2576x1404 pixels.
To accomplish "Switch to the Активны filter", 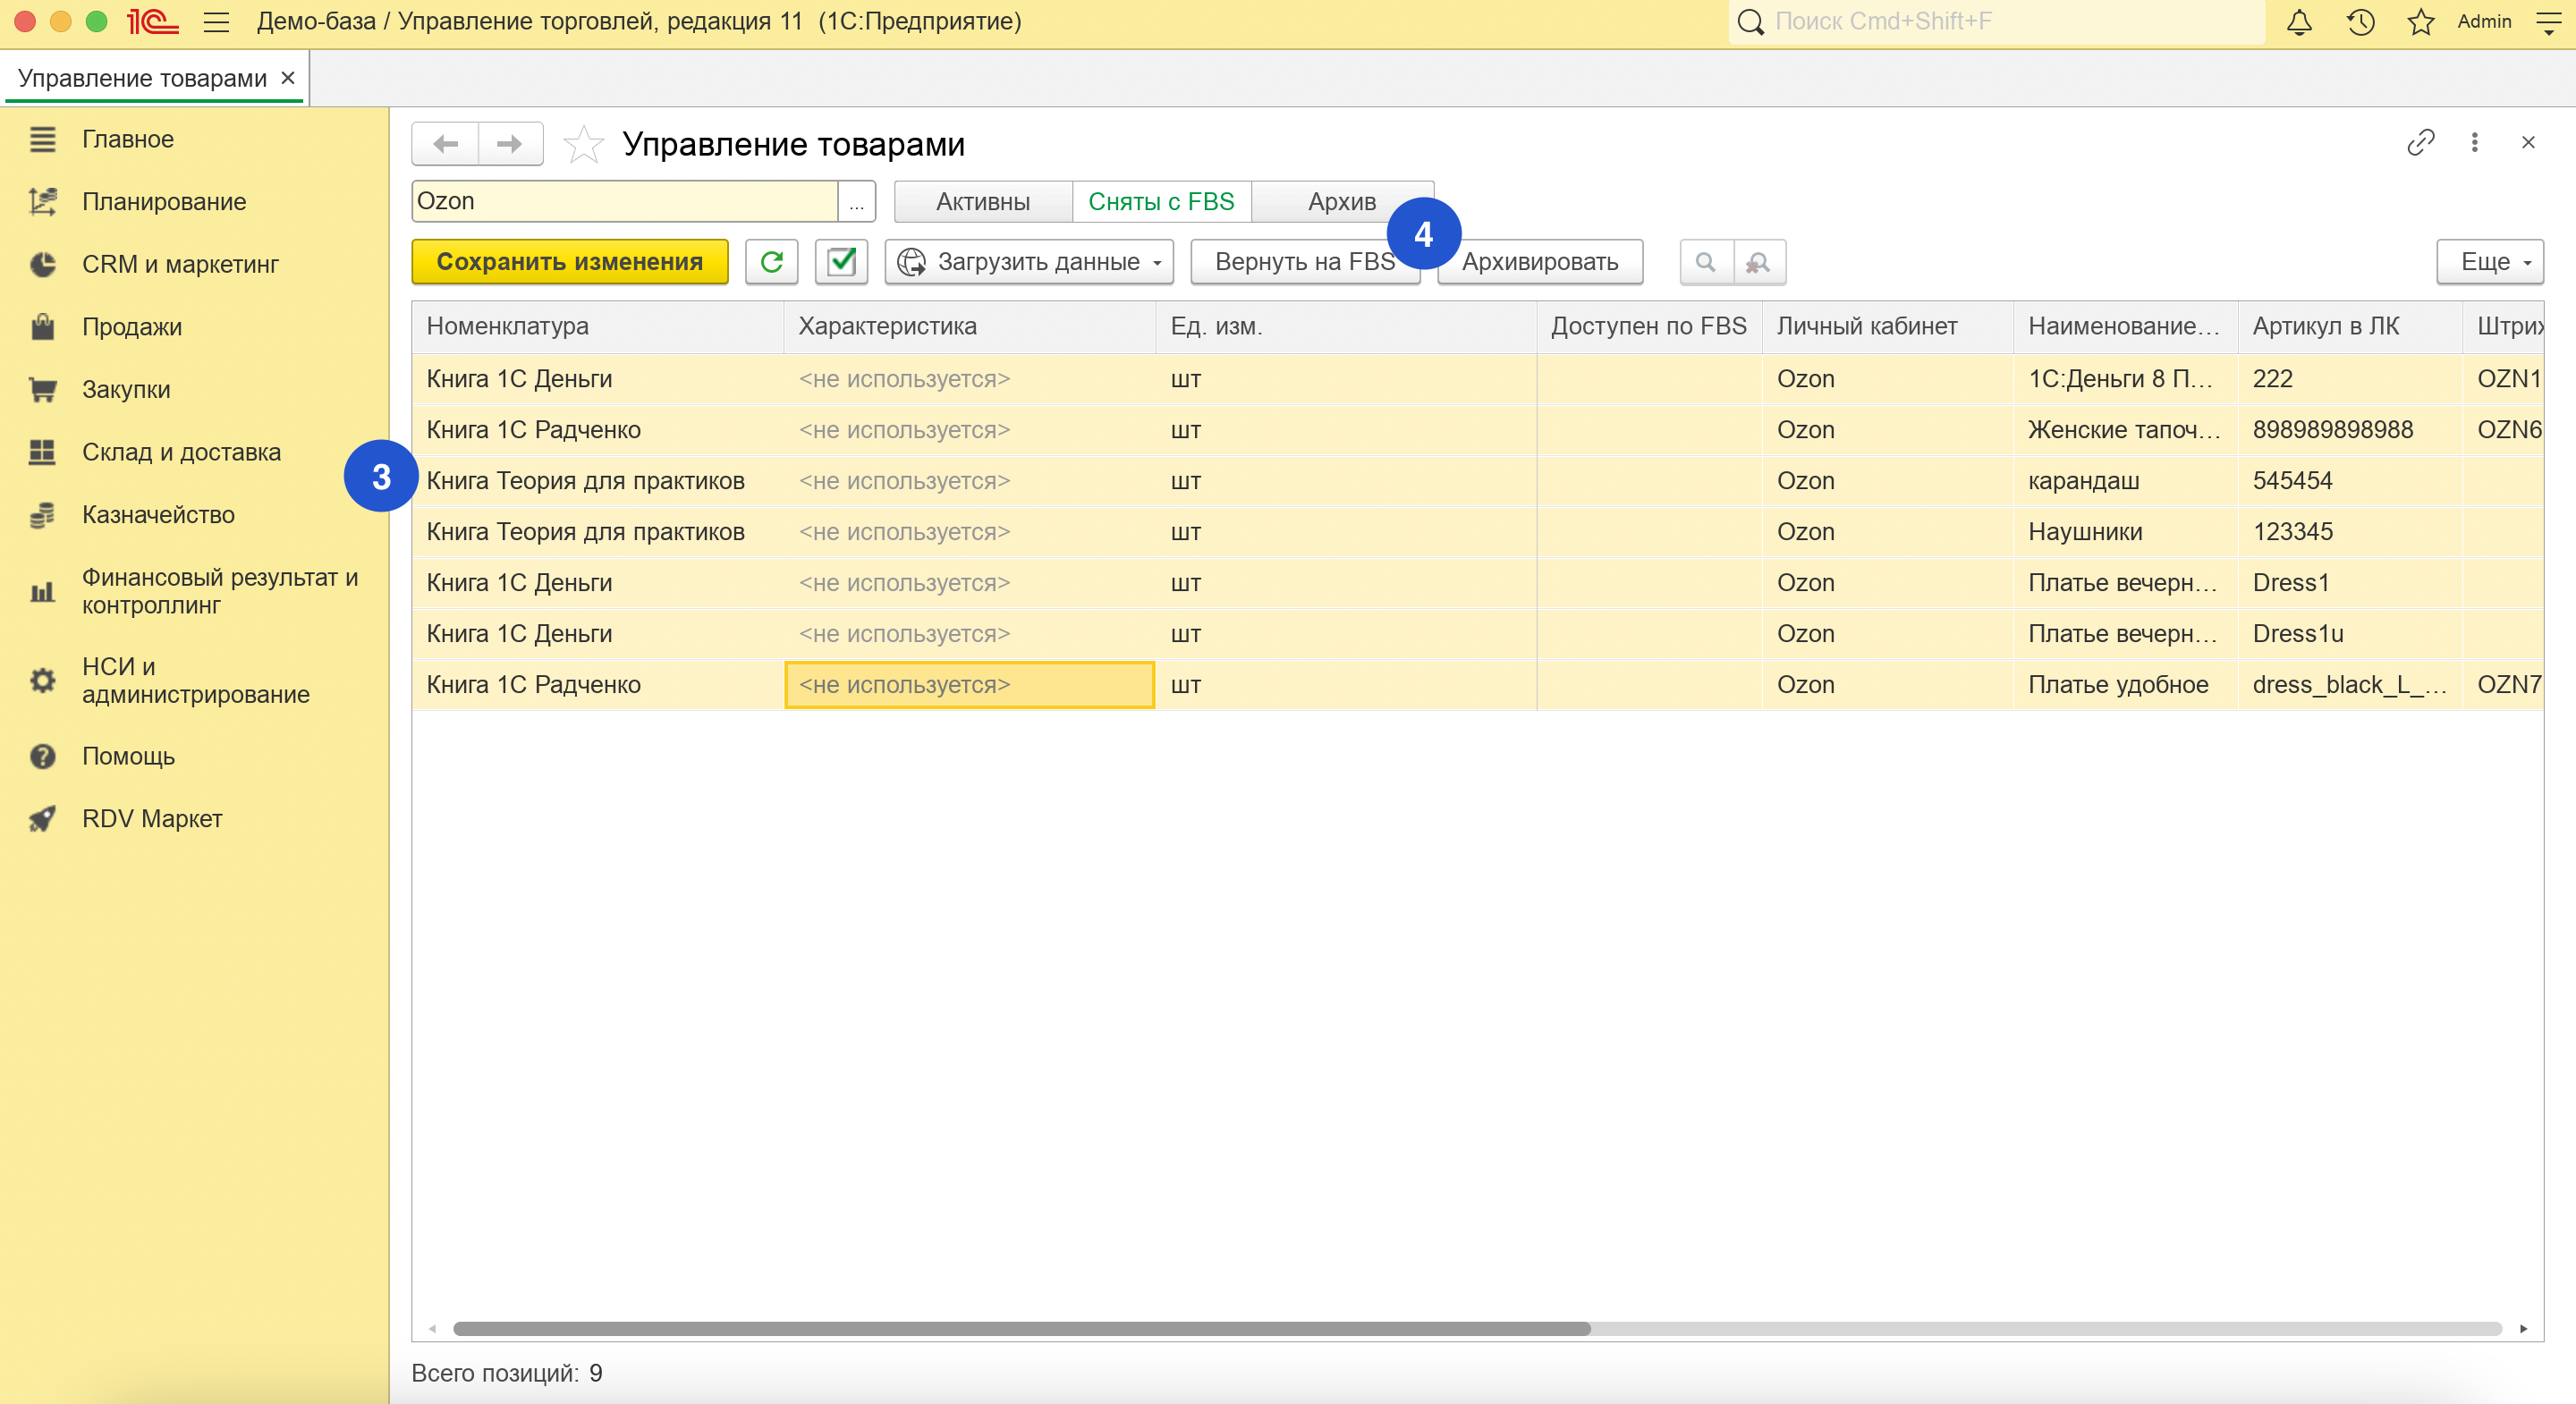I will click(x=982, y=202).
